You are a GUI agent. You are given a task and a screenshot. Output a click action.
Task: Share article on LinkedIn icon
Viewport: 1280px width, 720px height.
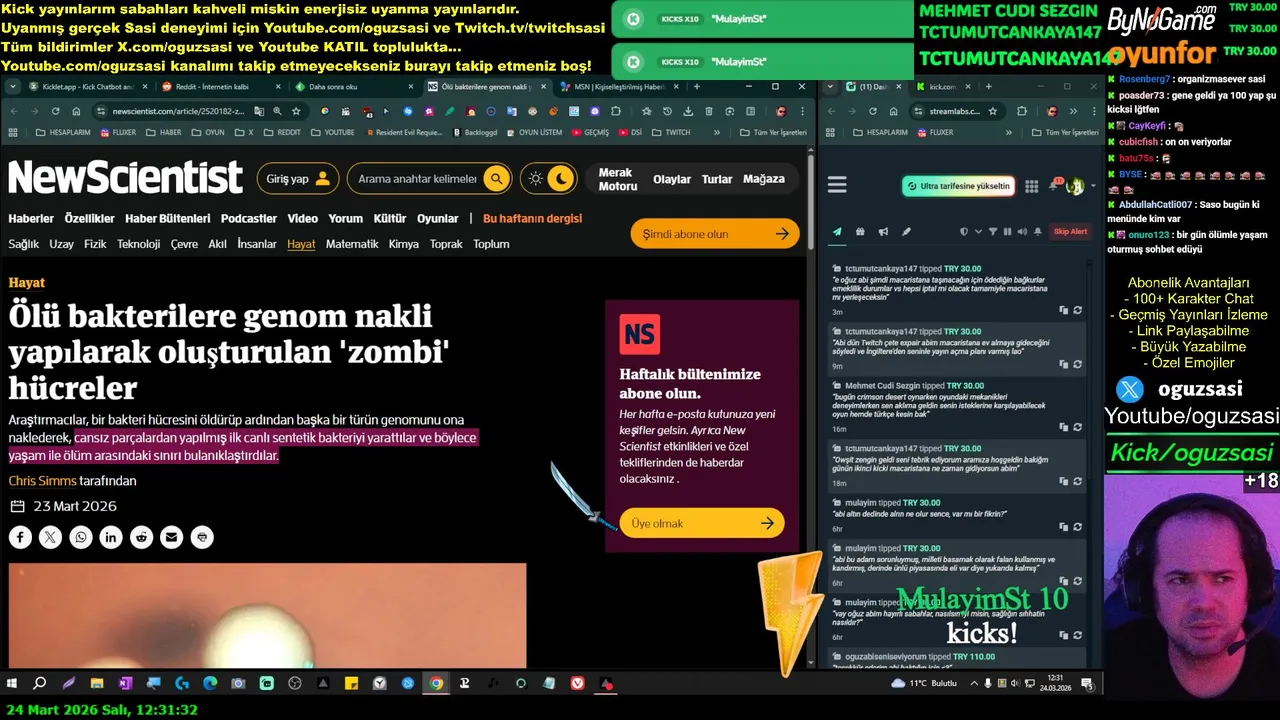pyautogui.click(x=111, y=537)
